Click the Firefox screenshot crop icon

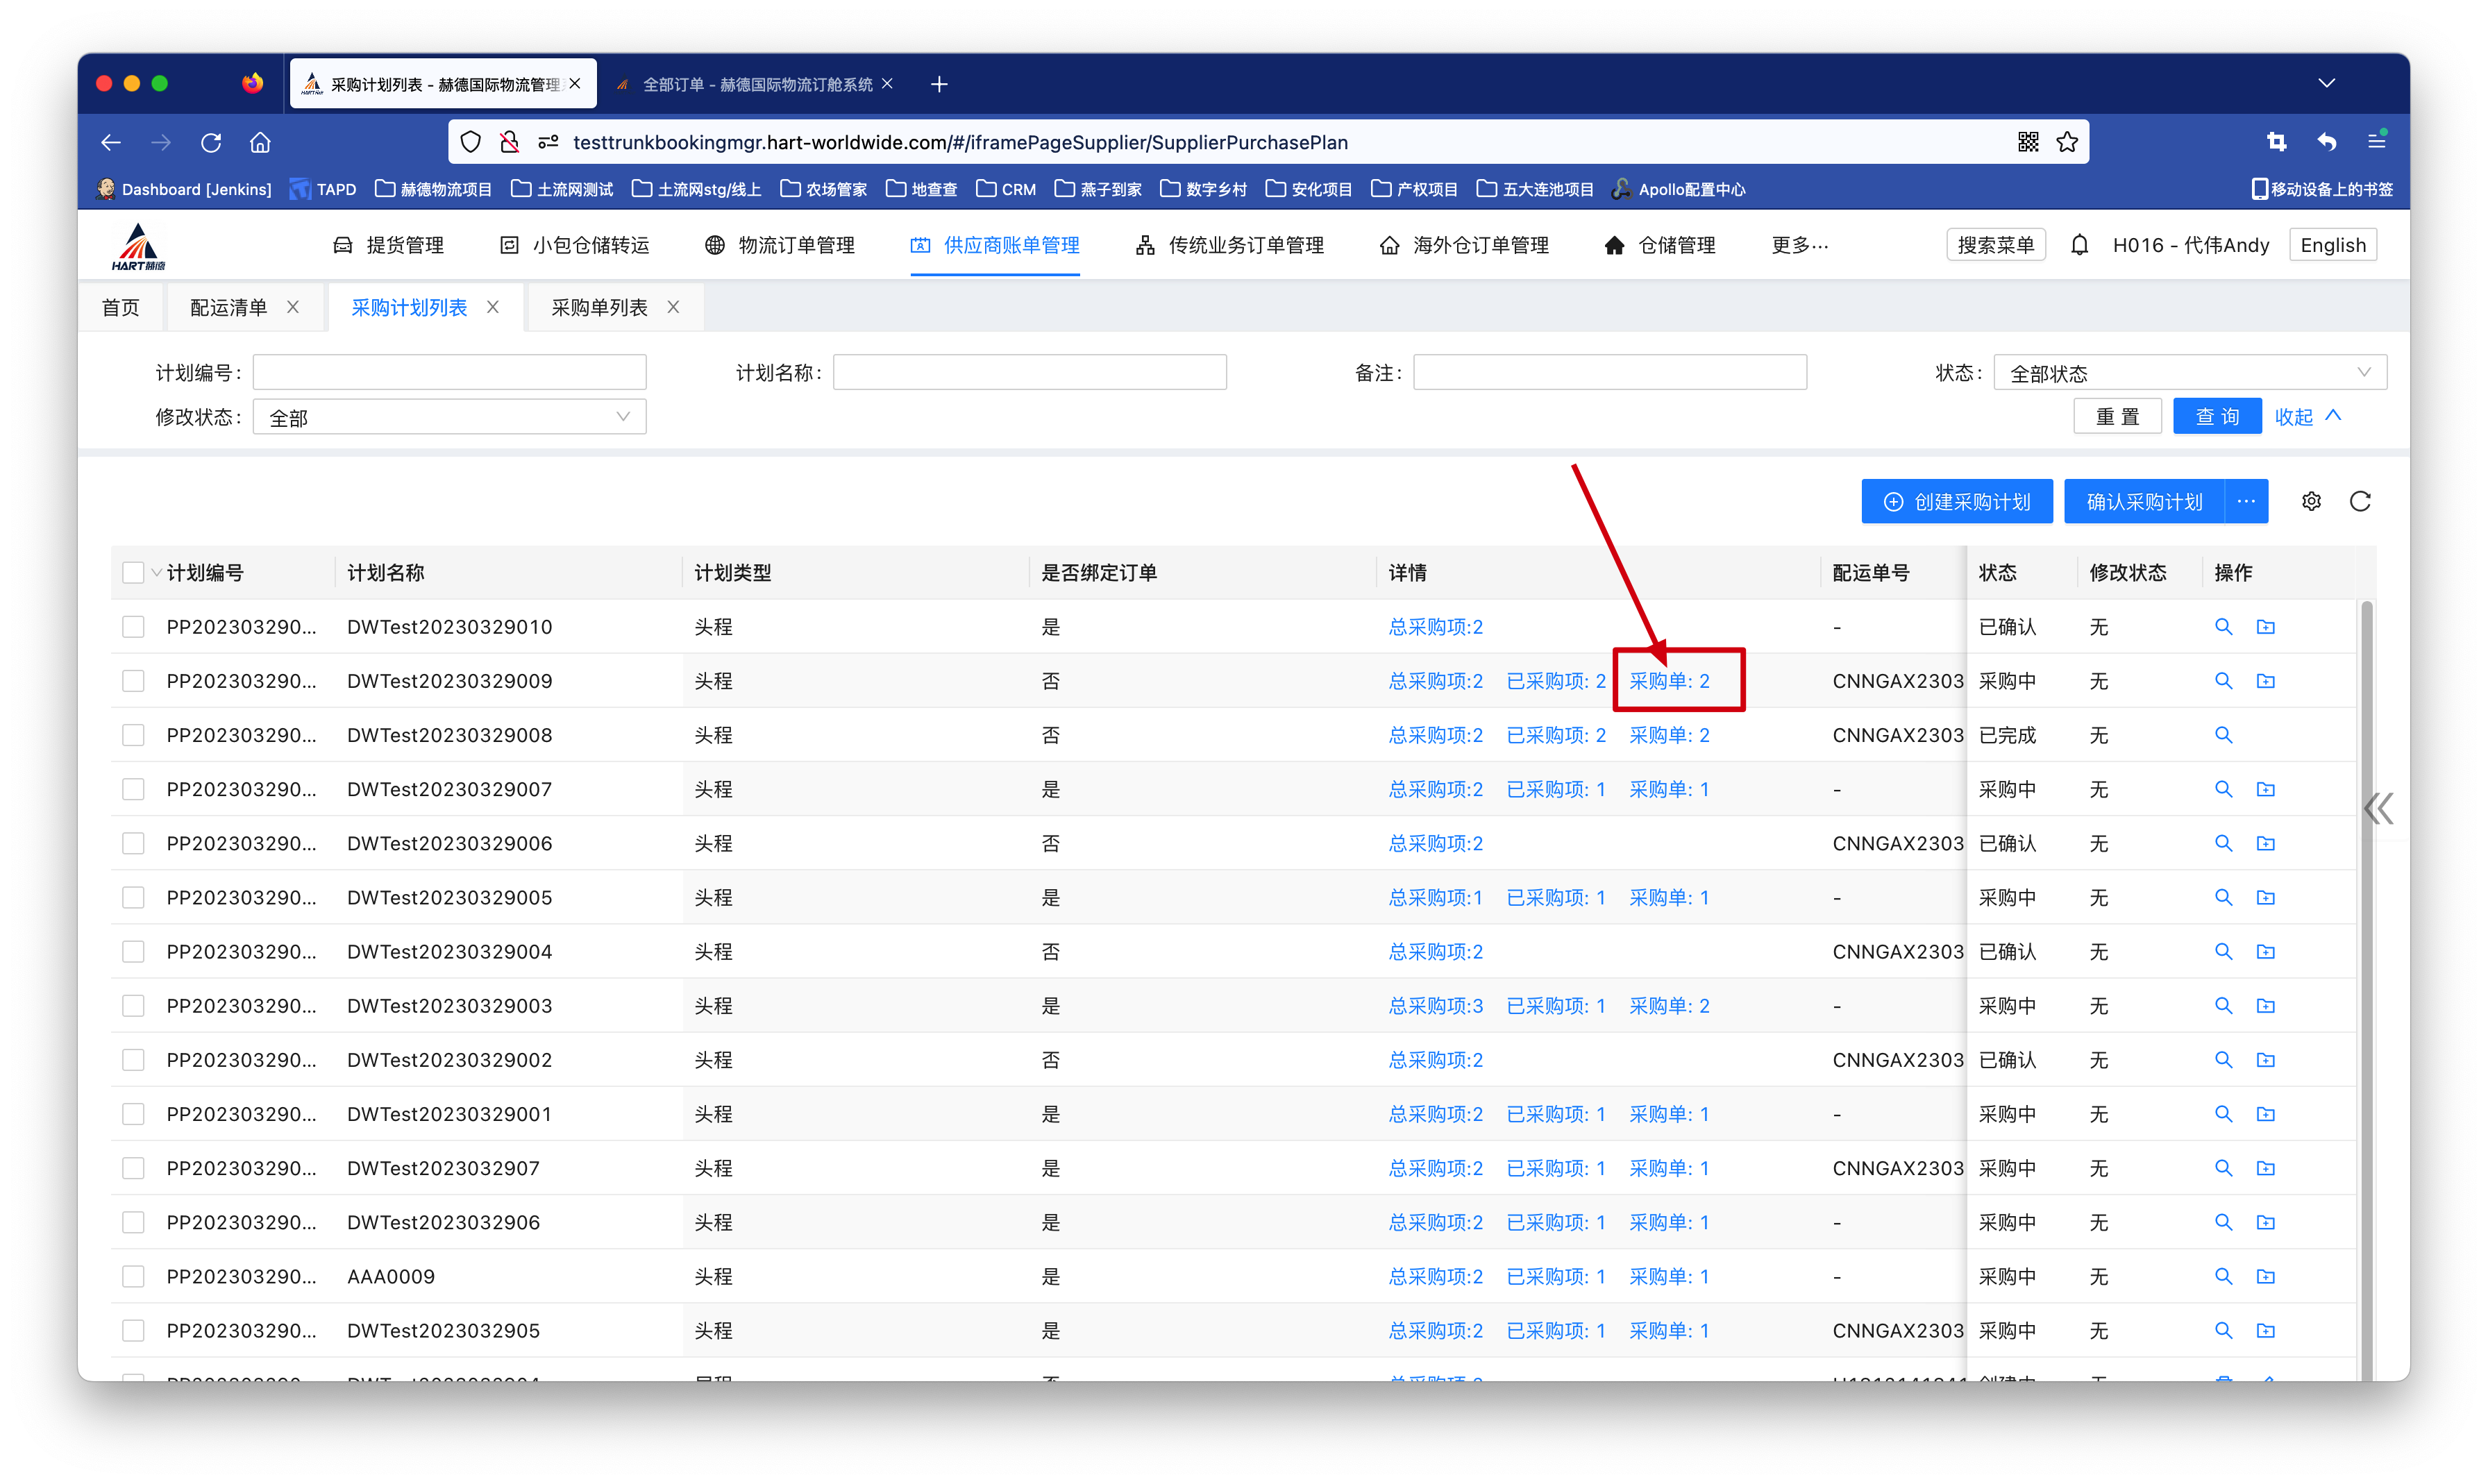(x=2277, y=142)
